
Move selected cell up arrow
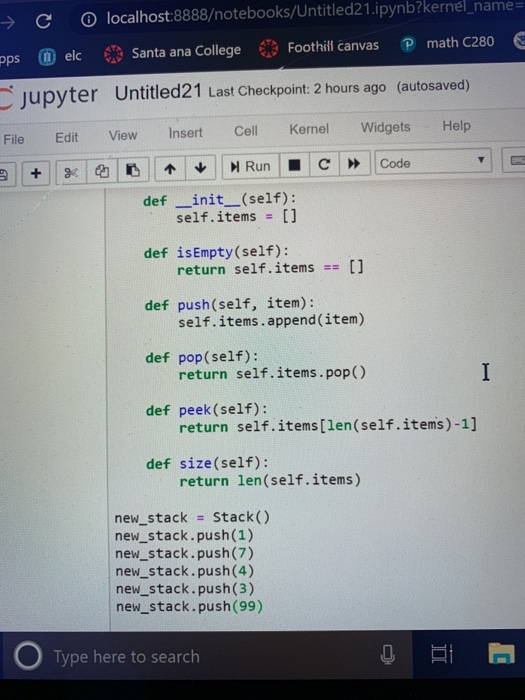tap(170, 169)
